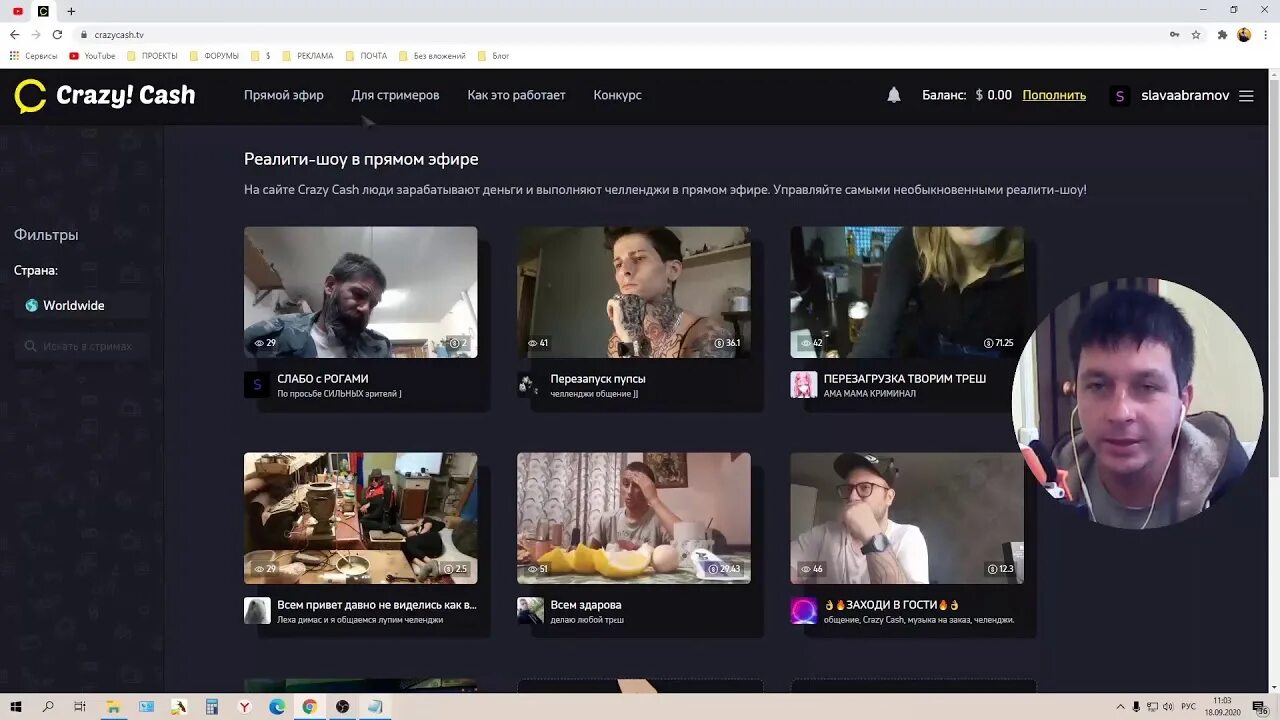The height and width of the screenshot is (720, 1280).
Task: Open the ФОРУМЫ bookmarks folder
Action: coord(214,56)
